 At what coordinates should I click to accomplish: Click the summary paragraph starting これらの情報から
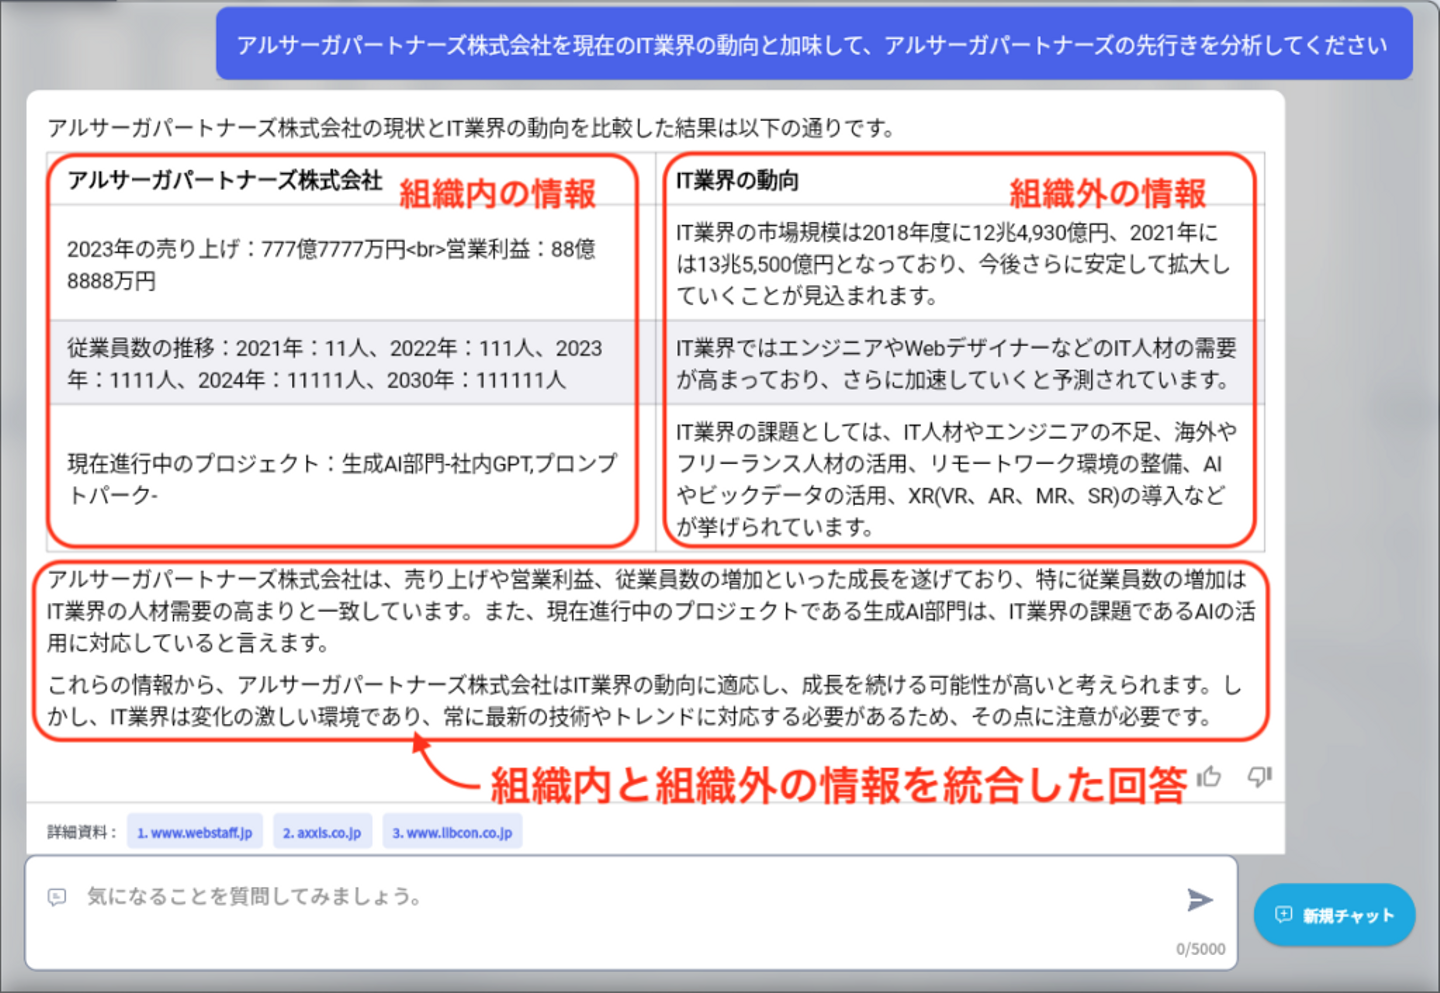click(646, 701)
